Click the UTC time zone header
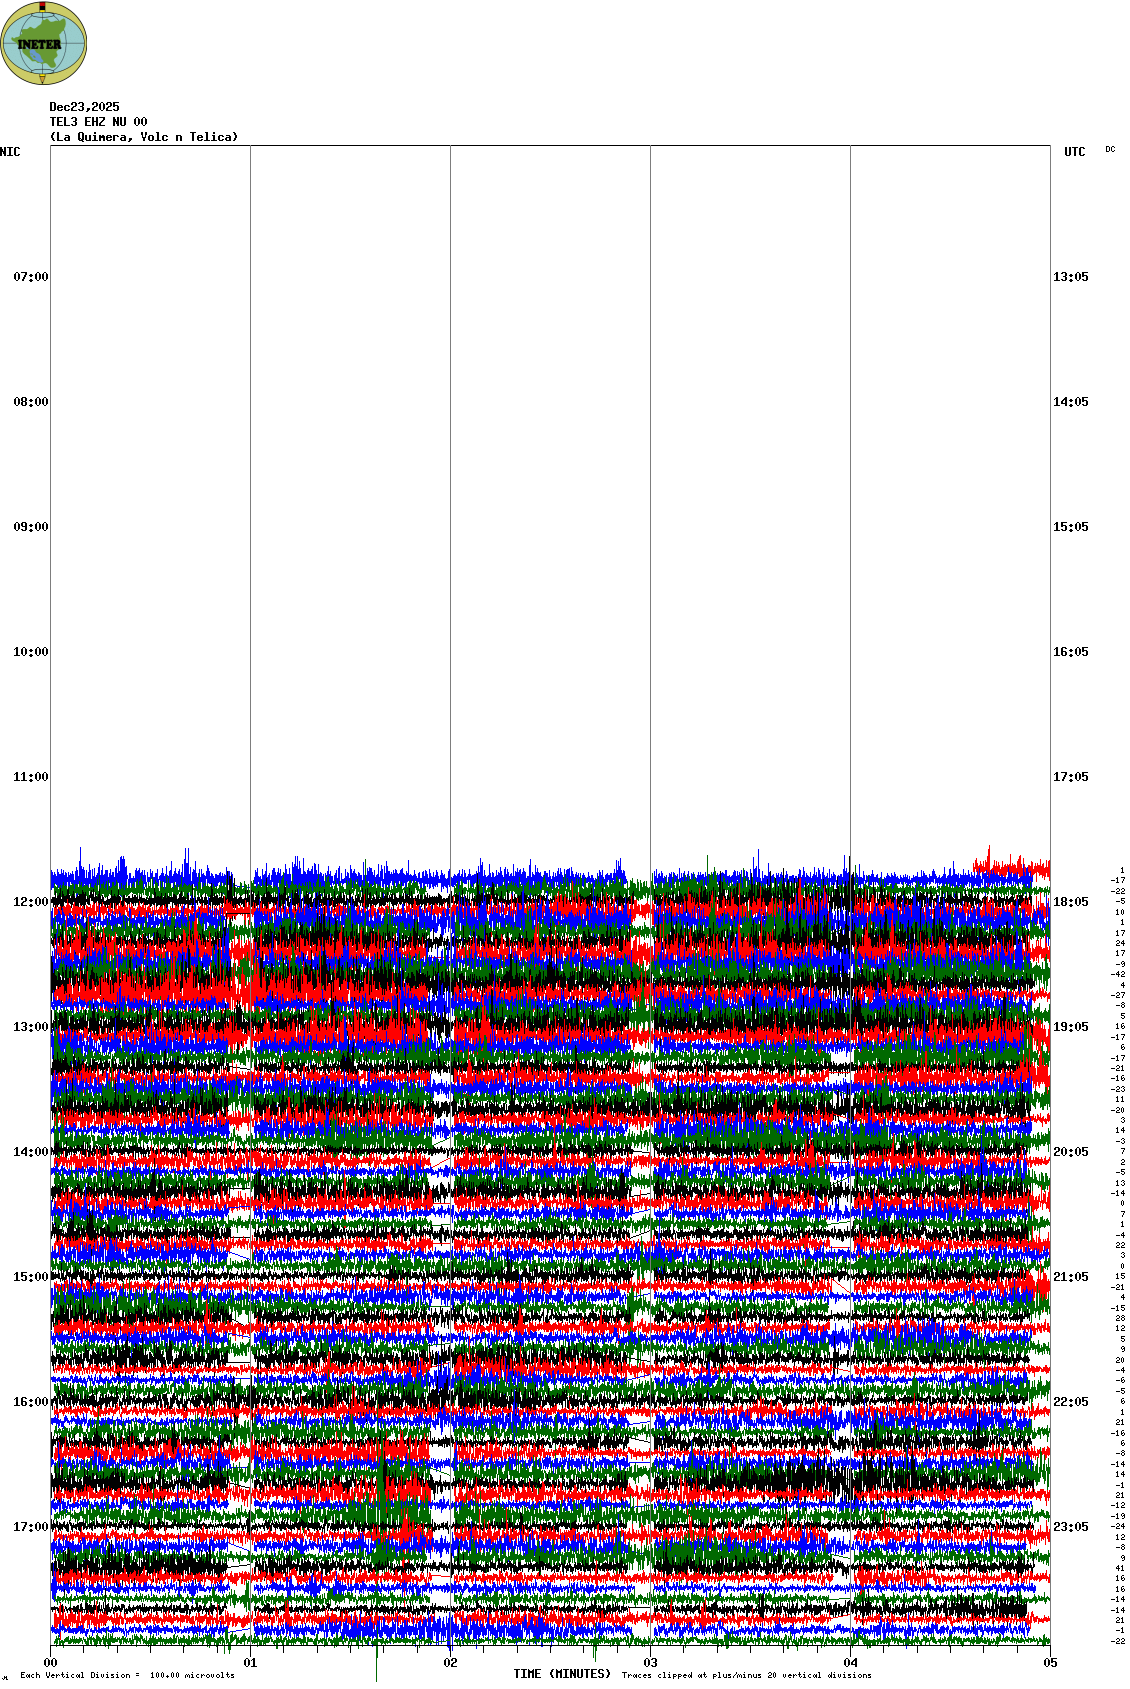This screenshot has height=1689, width=1130. point(1074,152)
